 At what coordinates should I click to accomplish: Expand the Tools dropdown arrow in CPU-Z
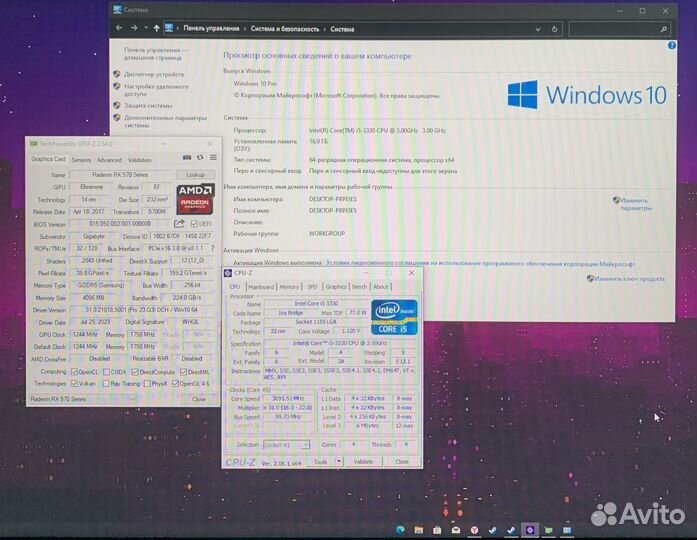(339, 461)
